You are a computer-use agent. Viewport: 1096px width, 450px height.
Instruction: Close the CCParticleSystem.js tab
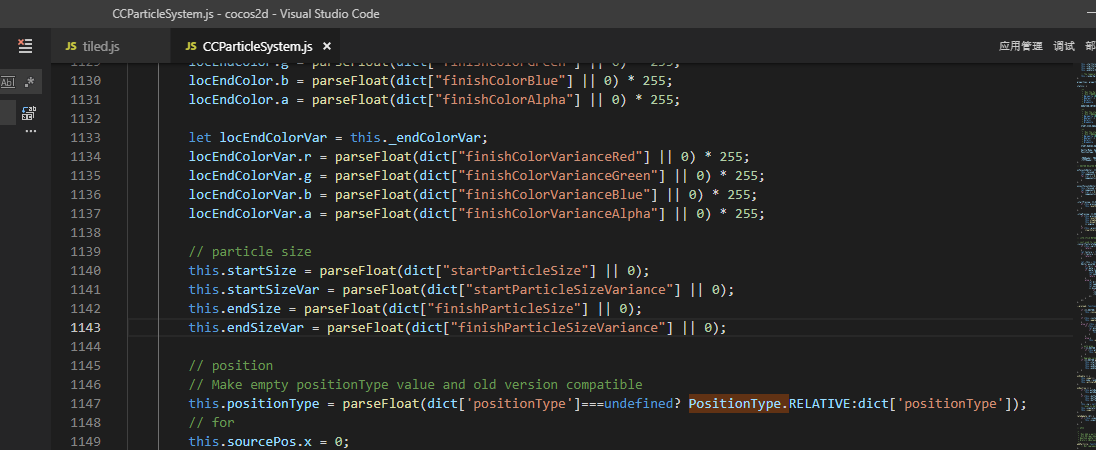click(x=326, y=46)
